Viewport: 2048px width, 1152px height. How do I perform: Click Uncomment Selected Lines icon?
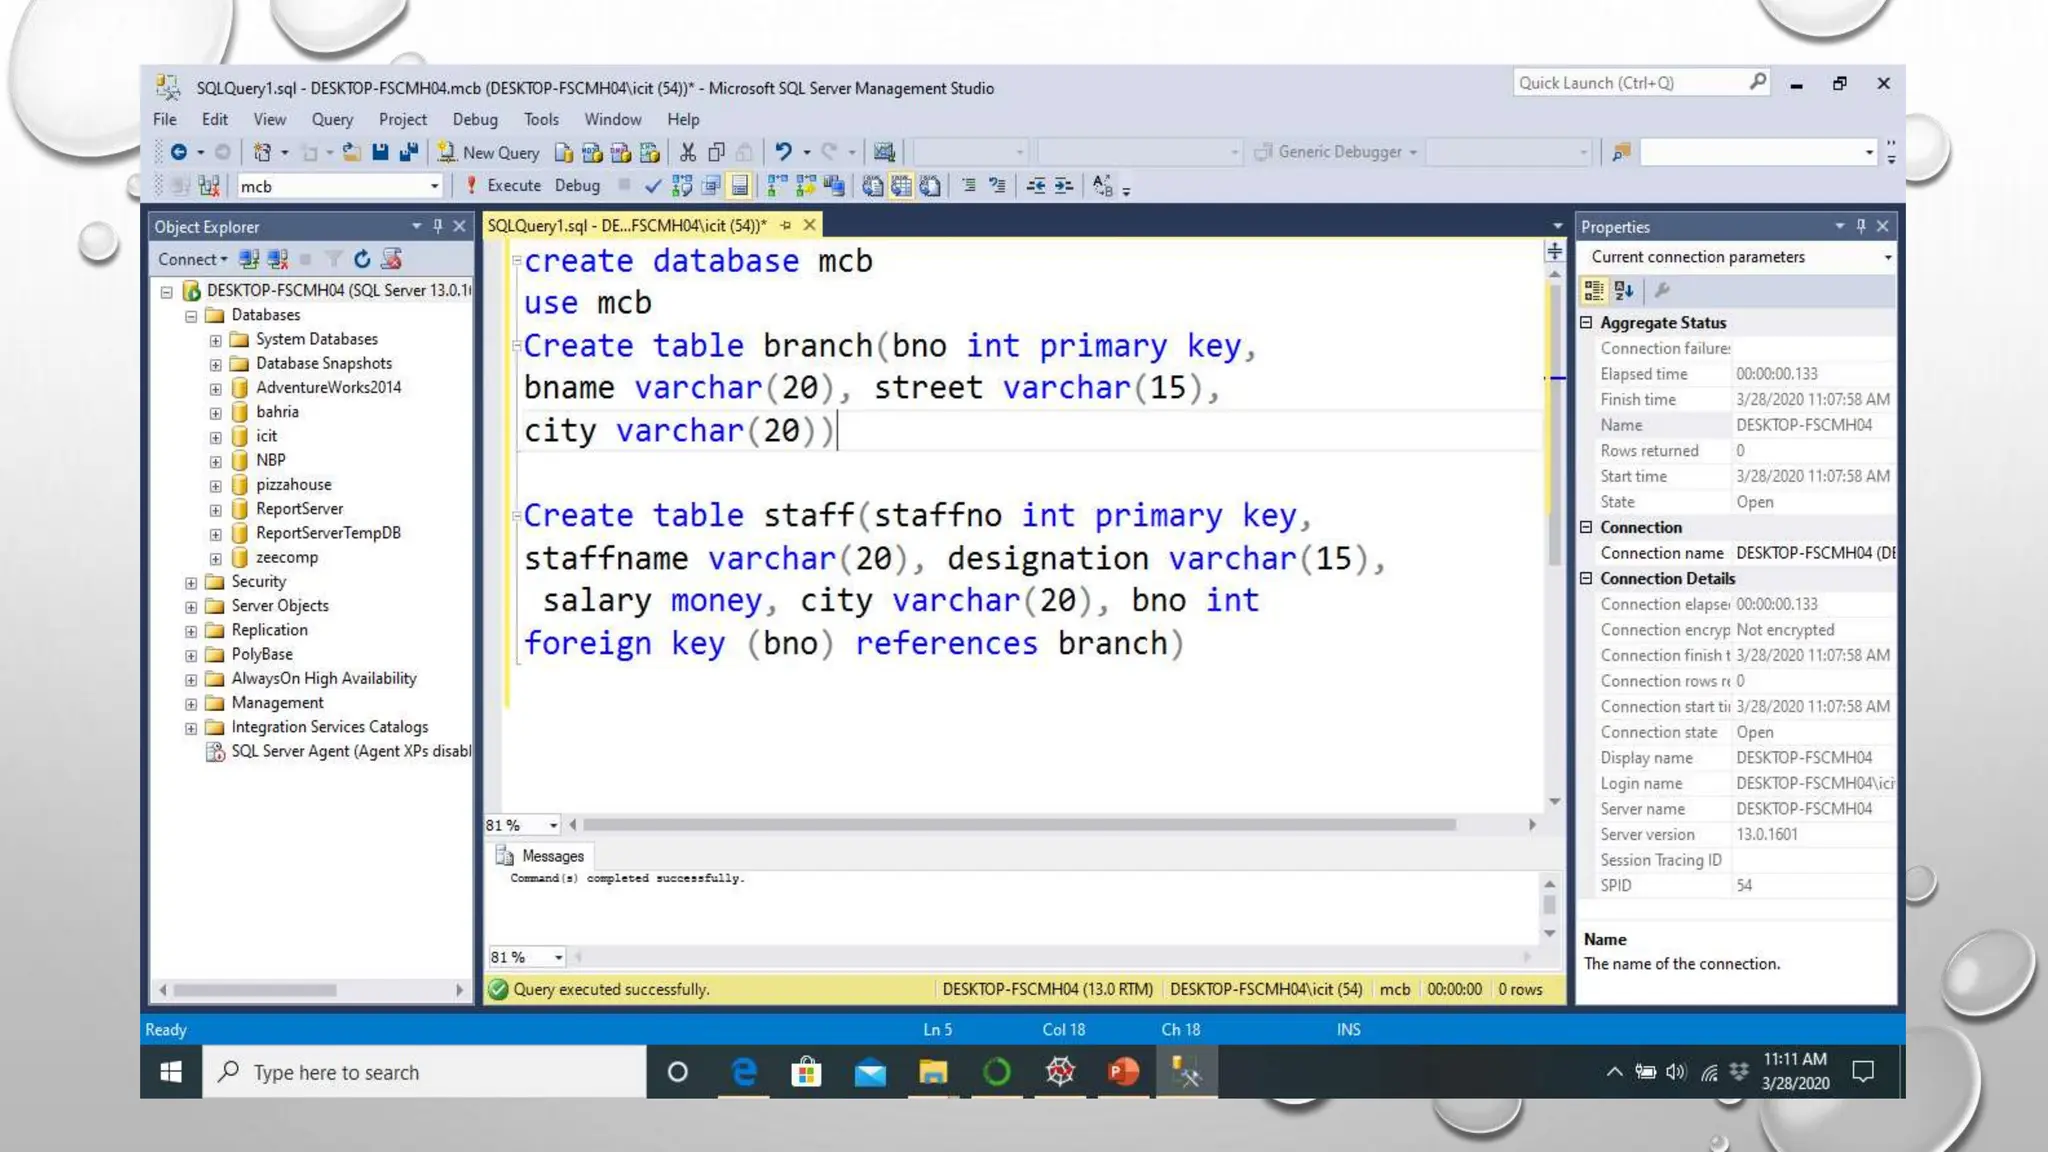[997, 186]
